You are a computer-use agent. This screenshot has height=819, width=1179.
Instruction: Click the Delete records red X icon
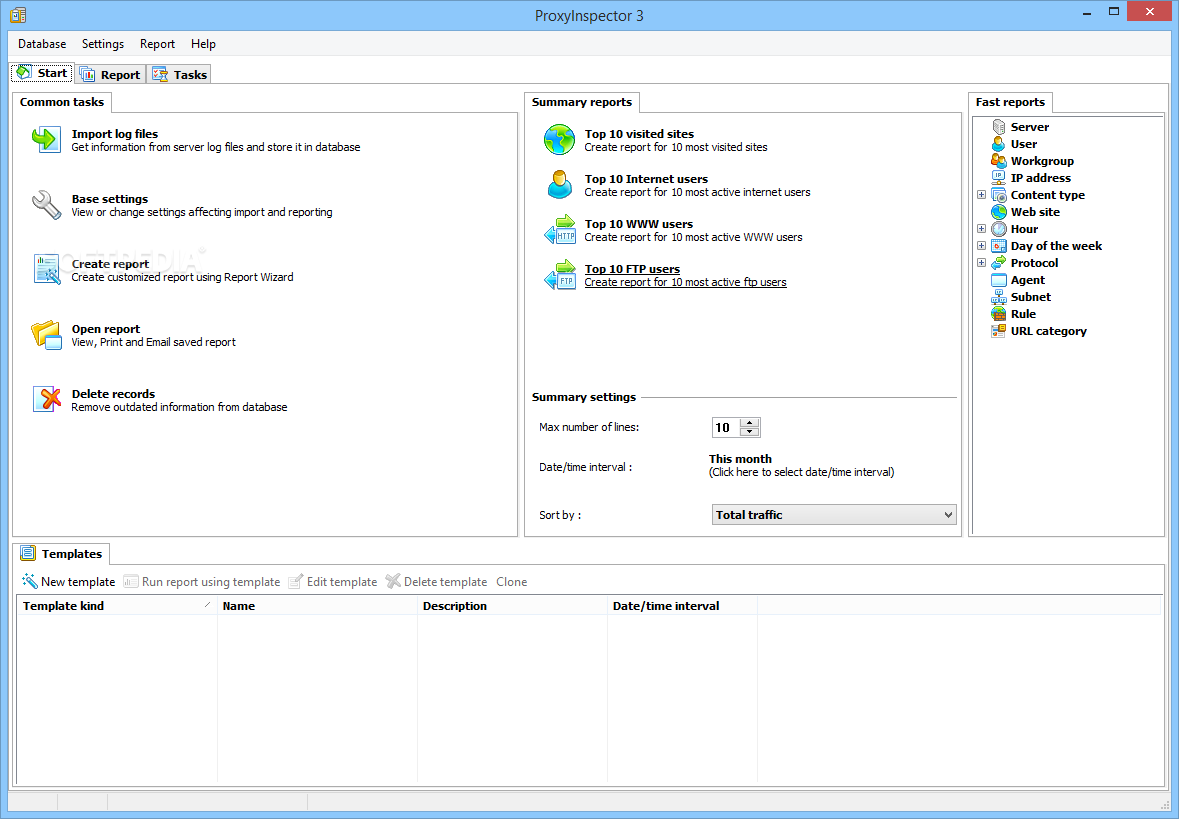tap(46, 399)
